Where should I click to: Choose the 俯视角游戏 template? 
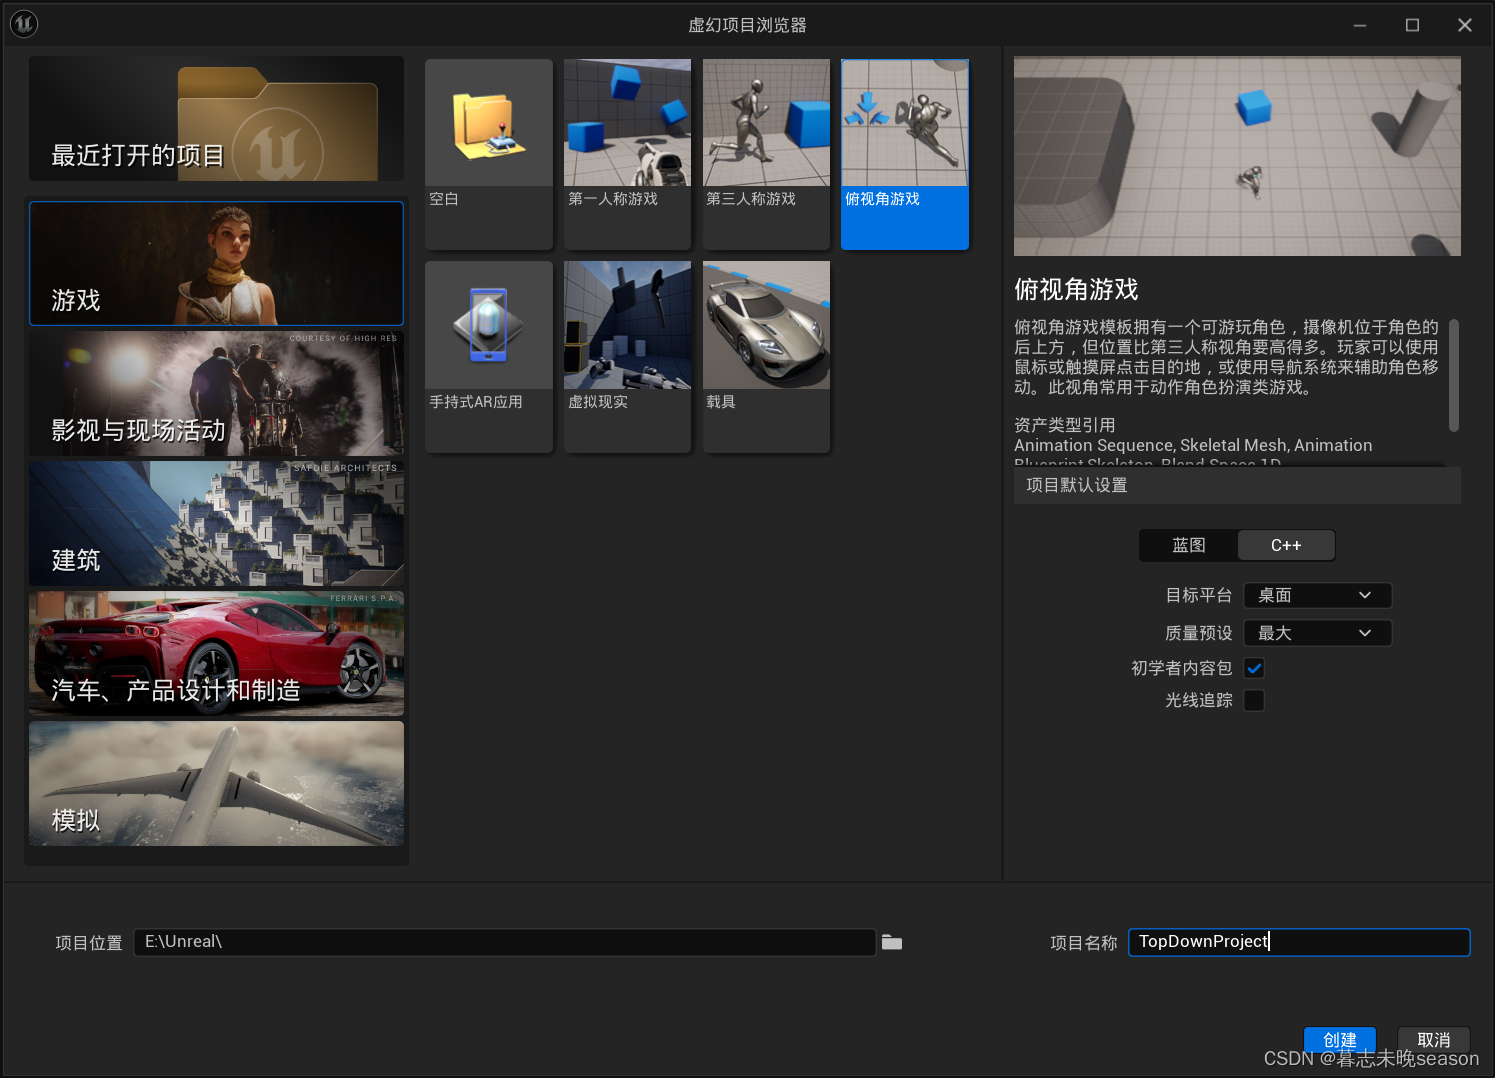click(905, 154)
